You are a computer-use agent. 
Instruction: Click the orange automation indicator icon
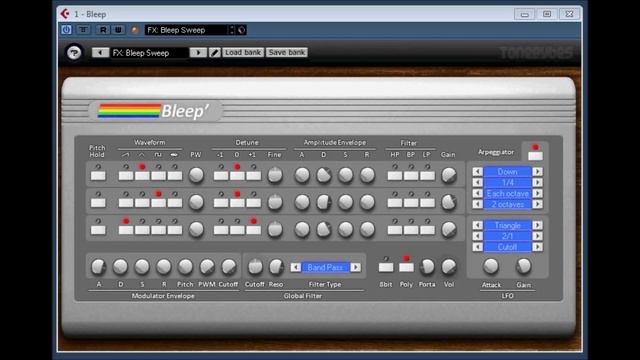point(134,30)
